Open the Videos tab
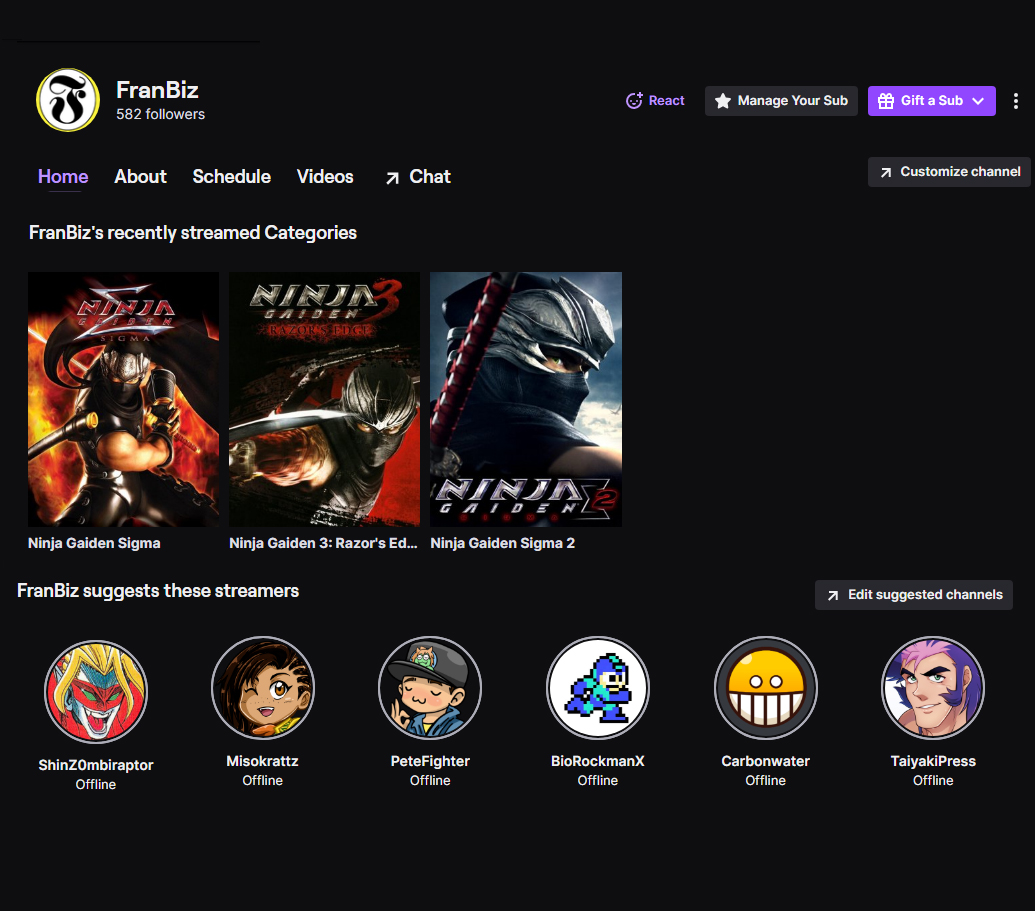1035x911 pixels. pyautogui.click(x=325, y=176)
